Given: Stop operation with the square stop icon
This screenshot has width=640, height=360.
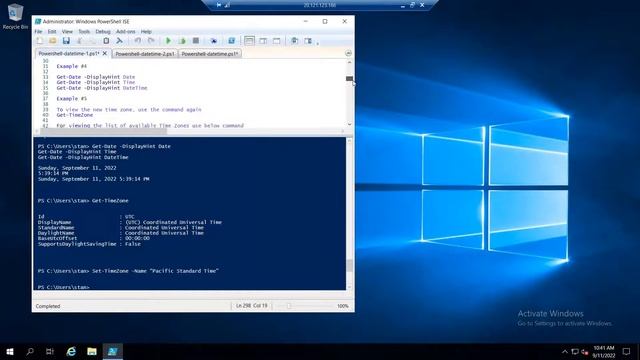Looking at the screenshot, I should tap(196, 41).
